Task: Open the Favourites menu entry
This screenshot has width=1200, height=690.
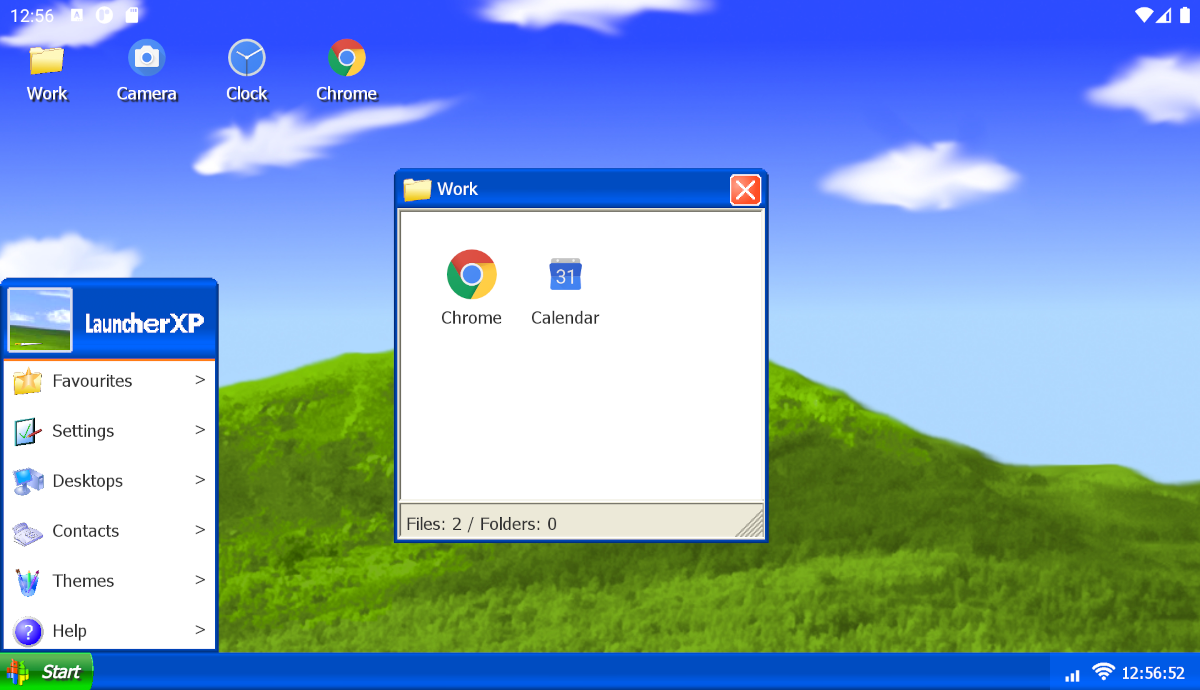Action: point(110,381)
